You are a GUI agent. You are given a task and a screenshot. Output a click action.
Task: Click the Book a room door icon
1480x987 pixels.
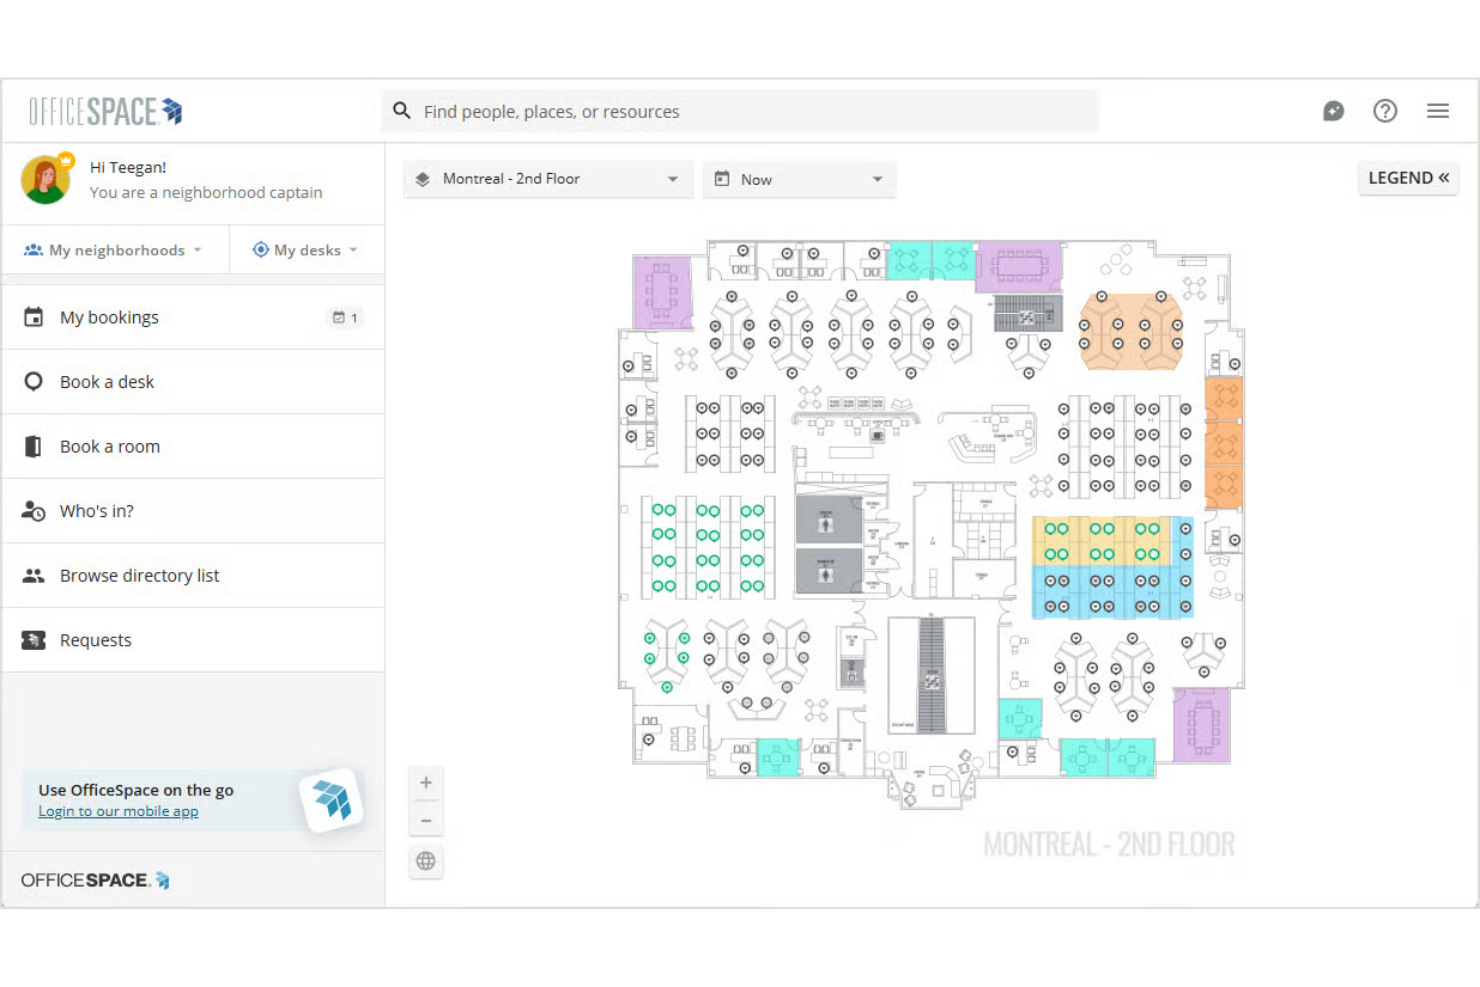[33, 446]
